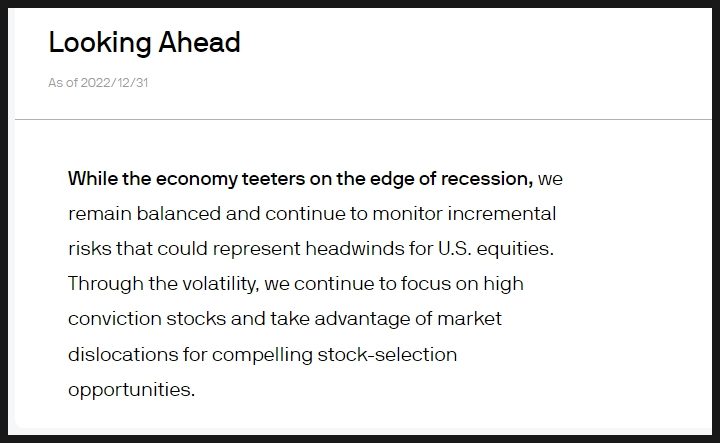Click the text 'U.S. equities.'
The width and height of the screenshot is (720, 443).
[496, 249]
